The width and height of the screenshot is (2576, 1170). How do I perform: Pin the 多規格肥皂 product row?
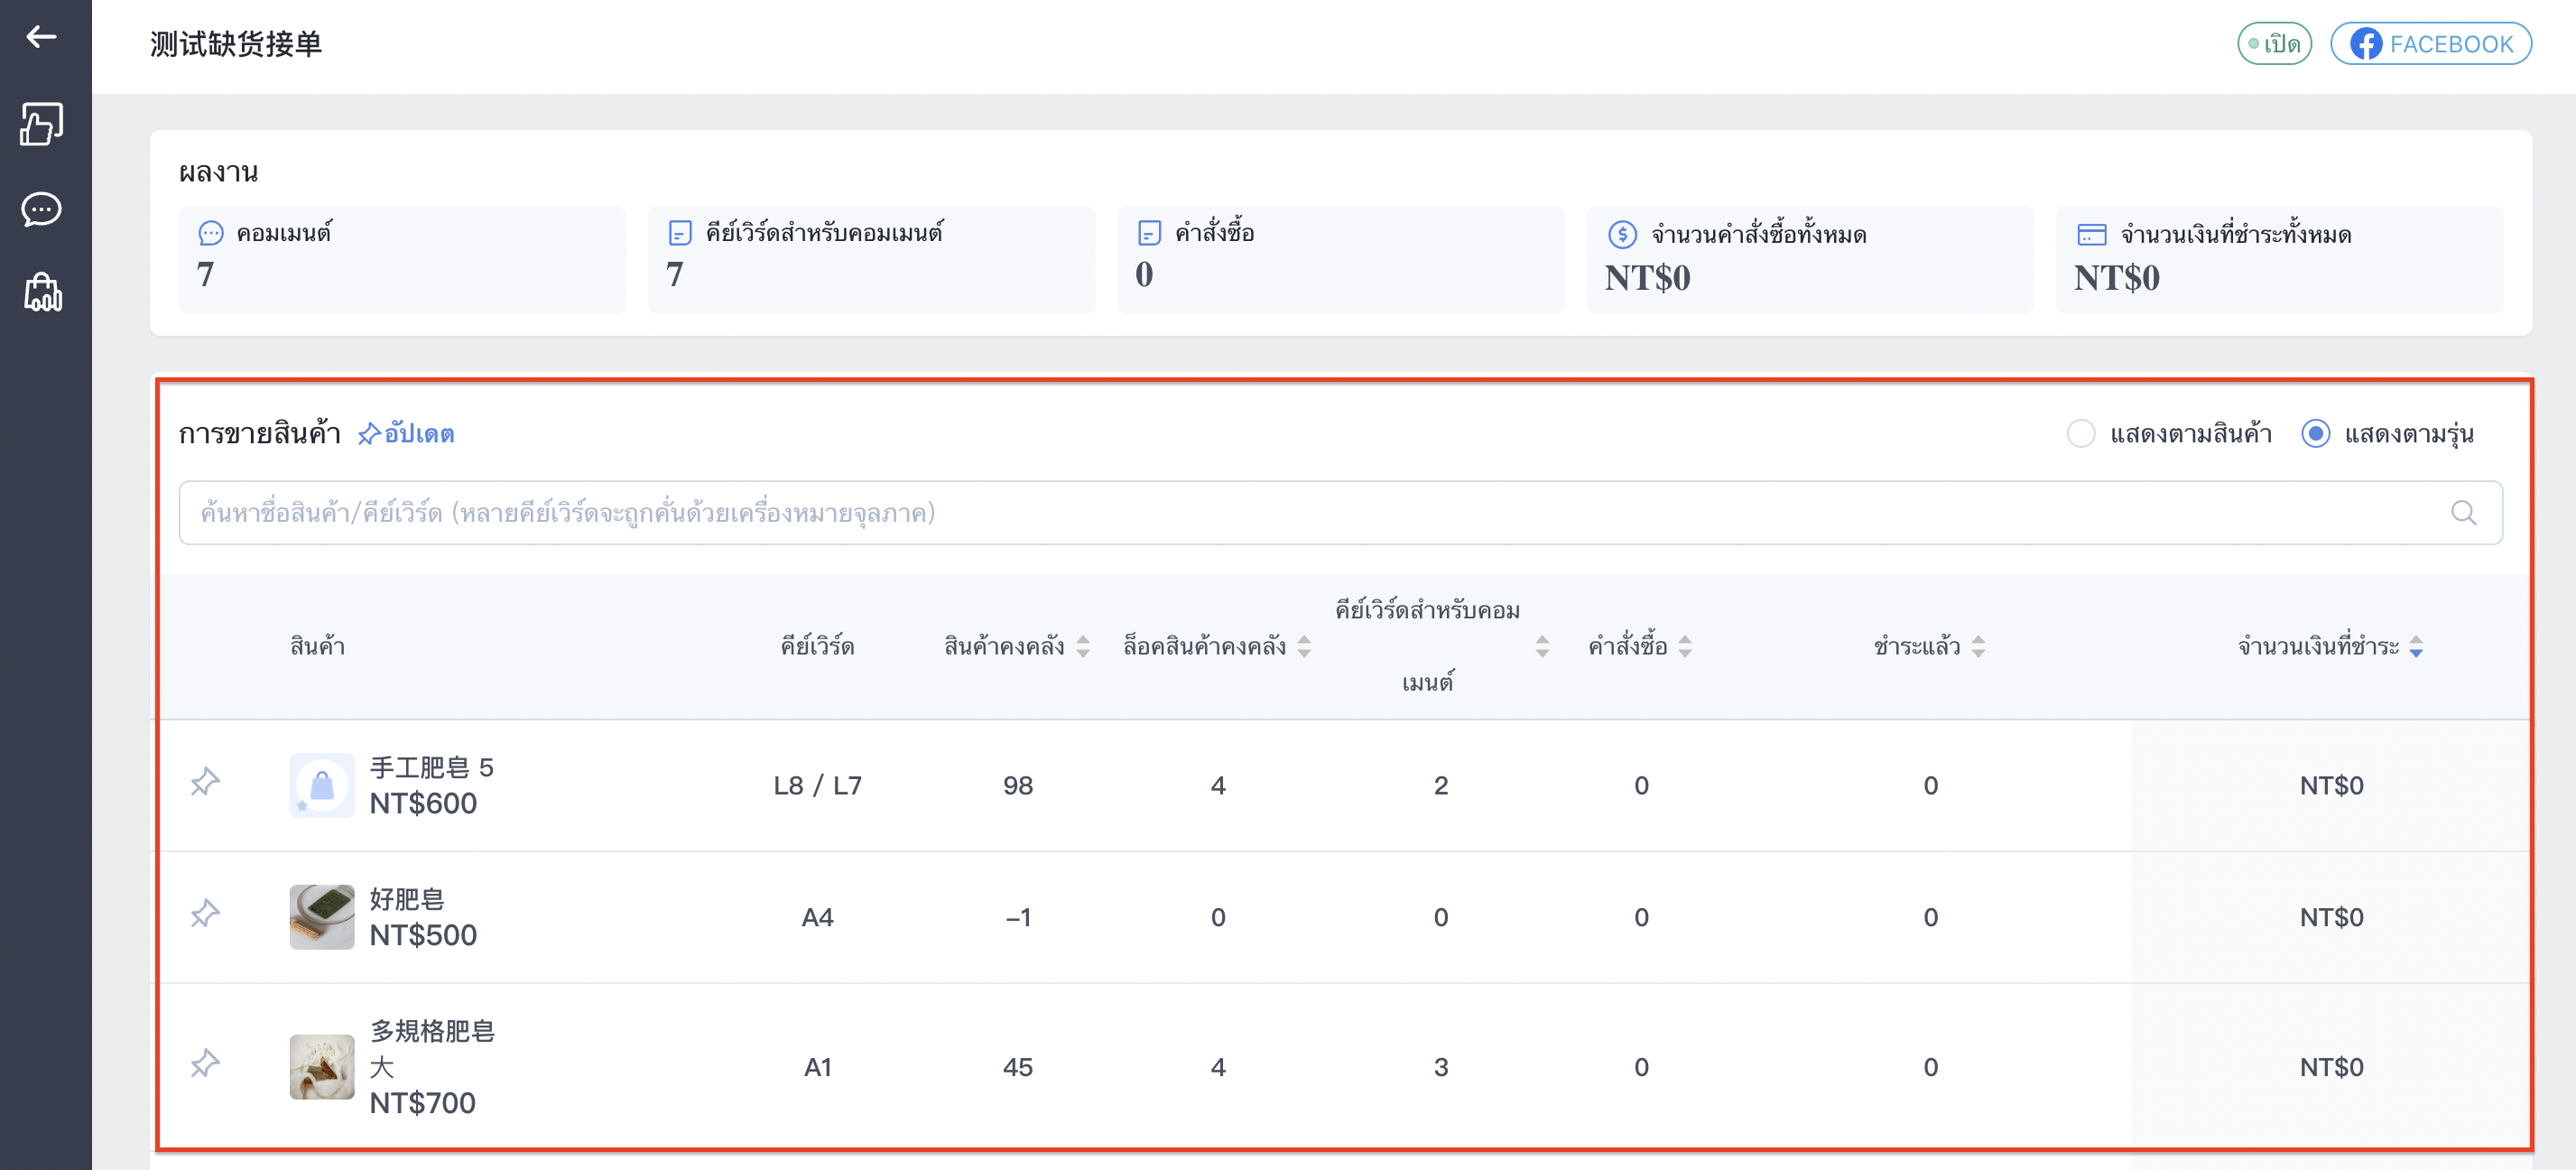tap(205, 1064)
